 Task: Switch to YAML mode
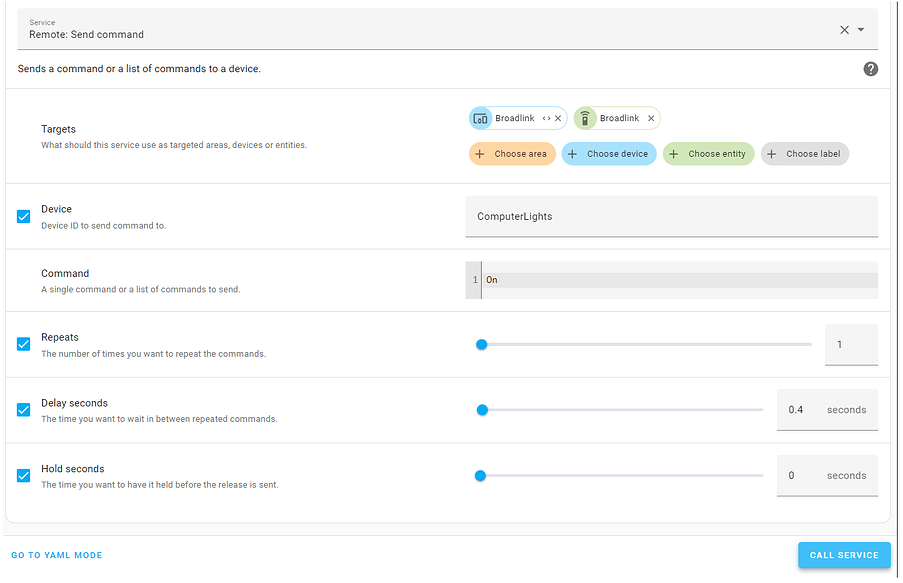pyautogui.click(x=57, y=555)
